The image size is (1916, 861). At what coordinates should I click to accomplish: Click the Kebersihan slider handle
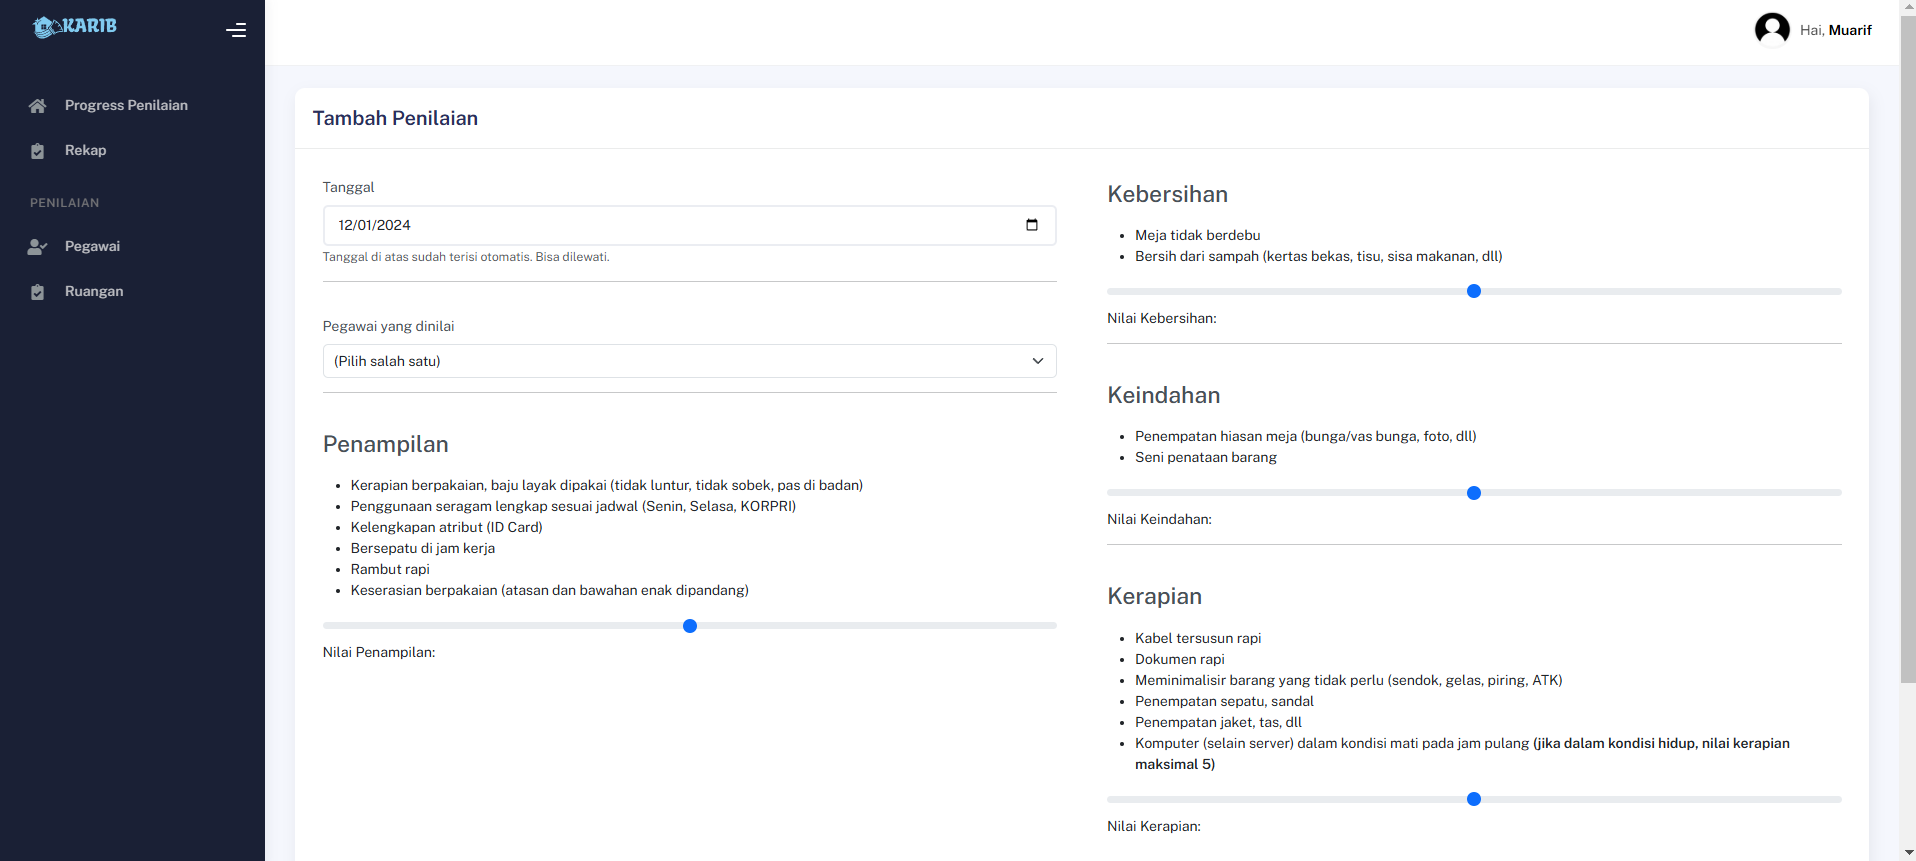pyautogui.click(x=1474, y=291)
